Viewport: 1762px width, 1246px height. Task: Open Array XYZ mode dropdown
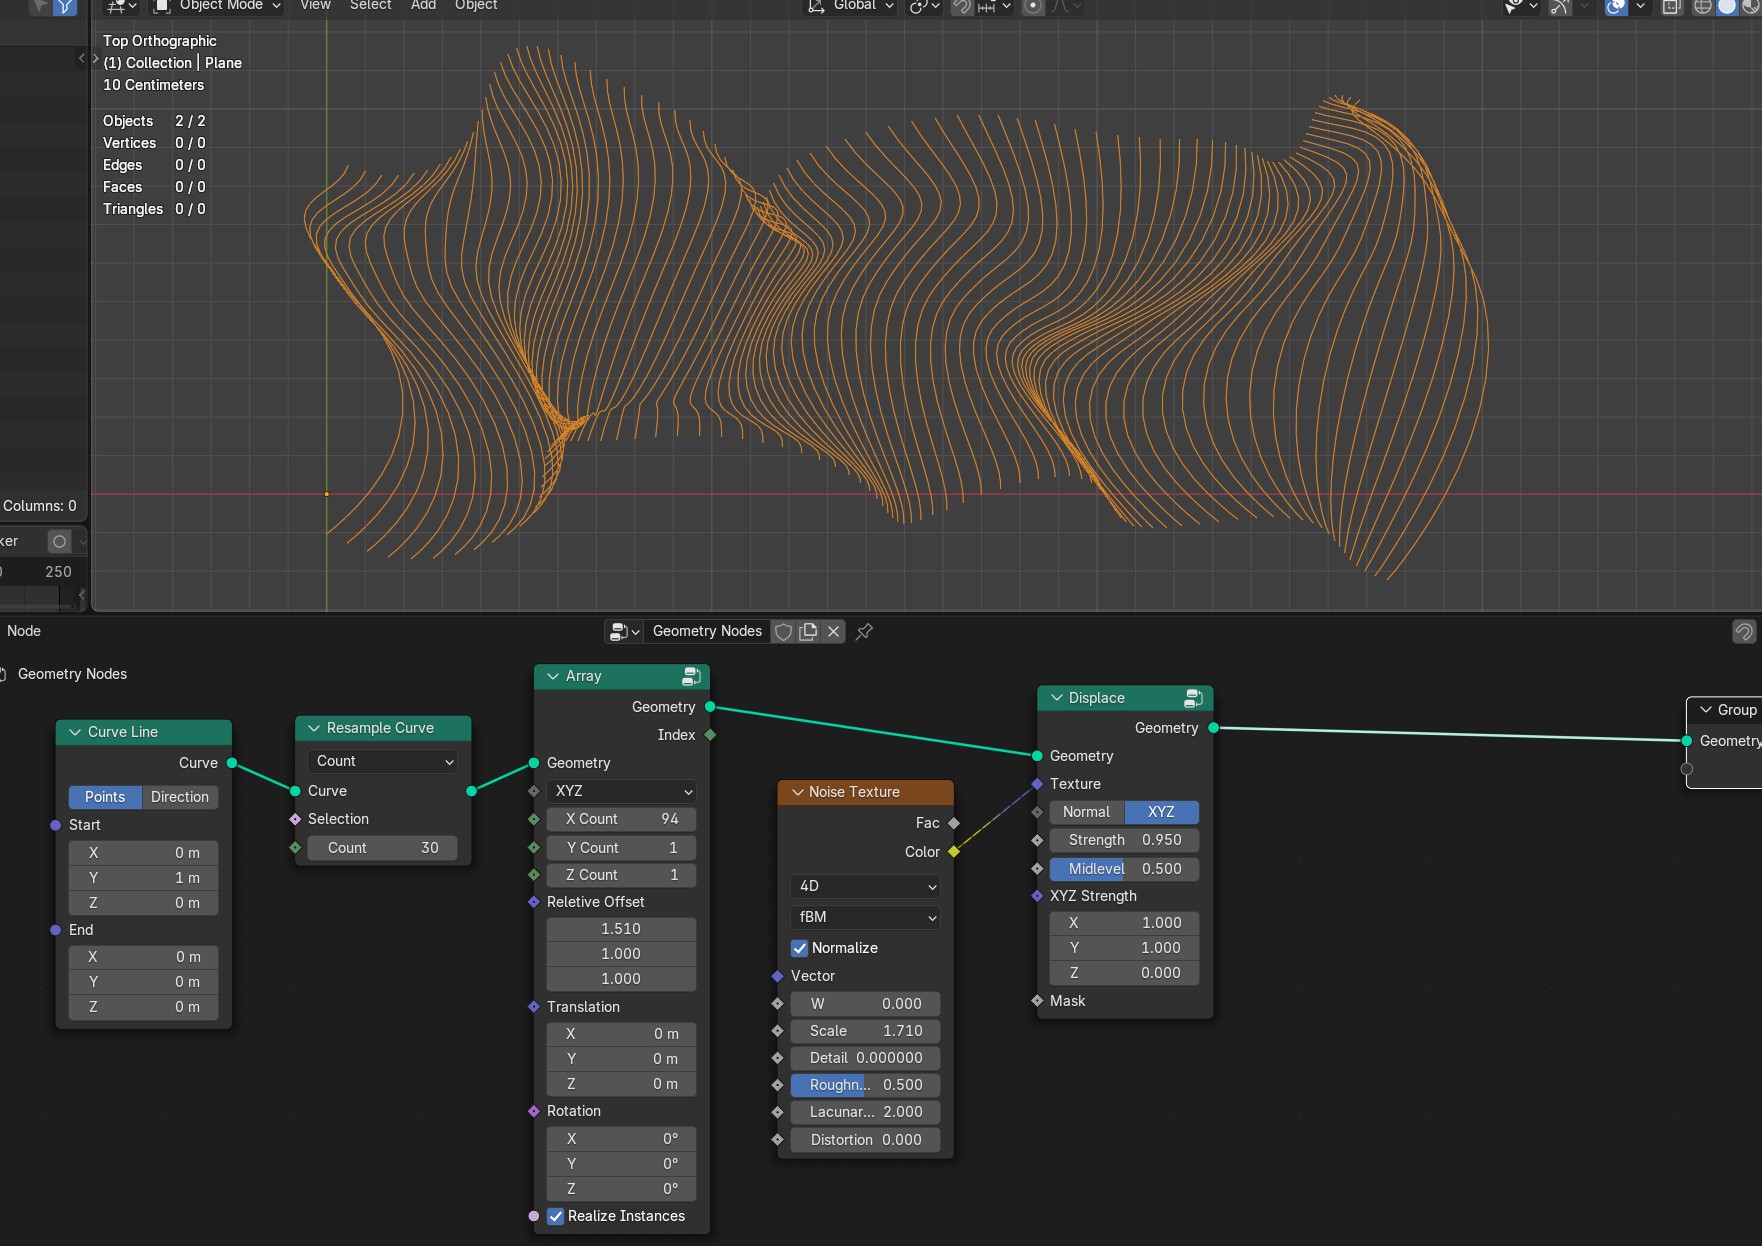click(x=621, y=791)
